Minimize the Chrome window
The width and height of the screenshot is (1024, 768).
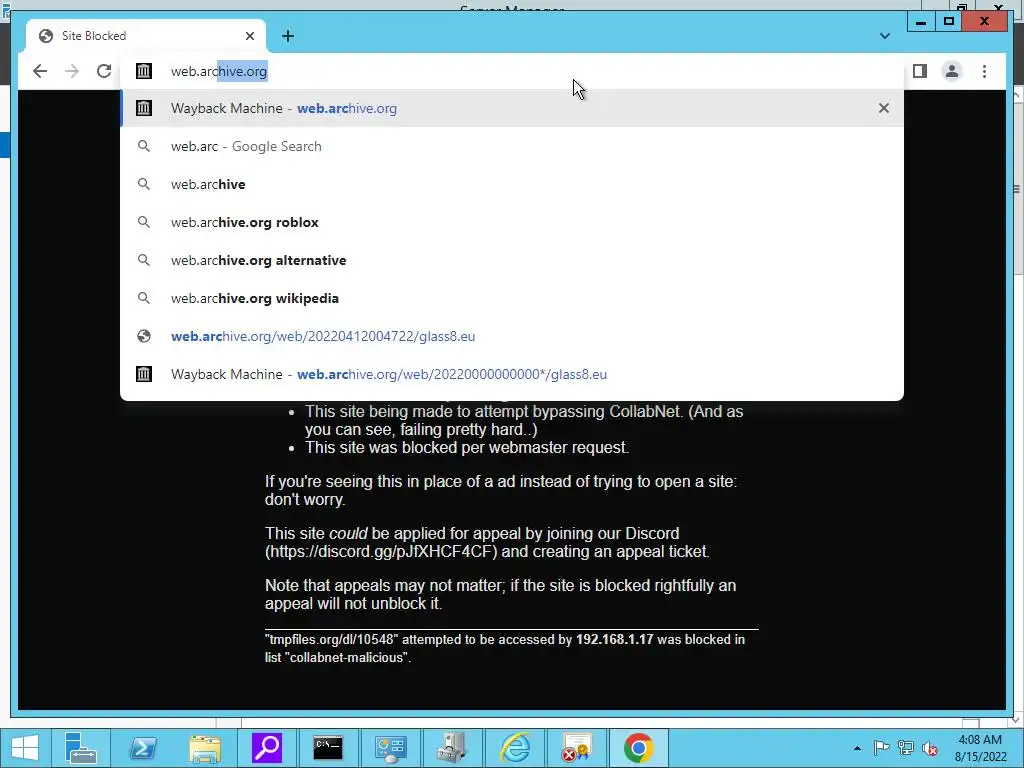tap(921, 22)
